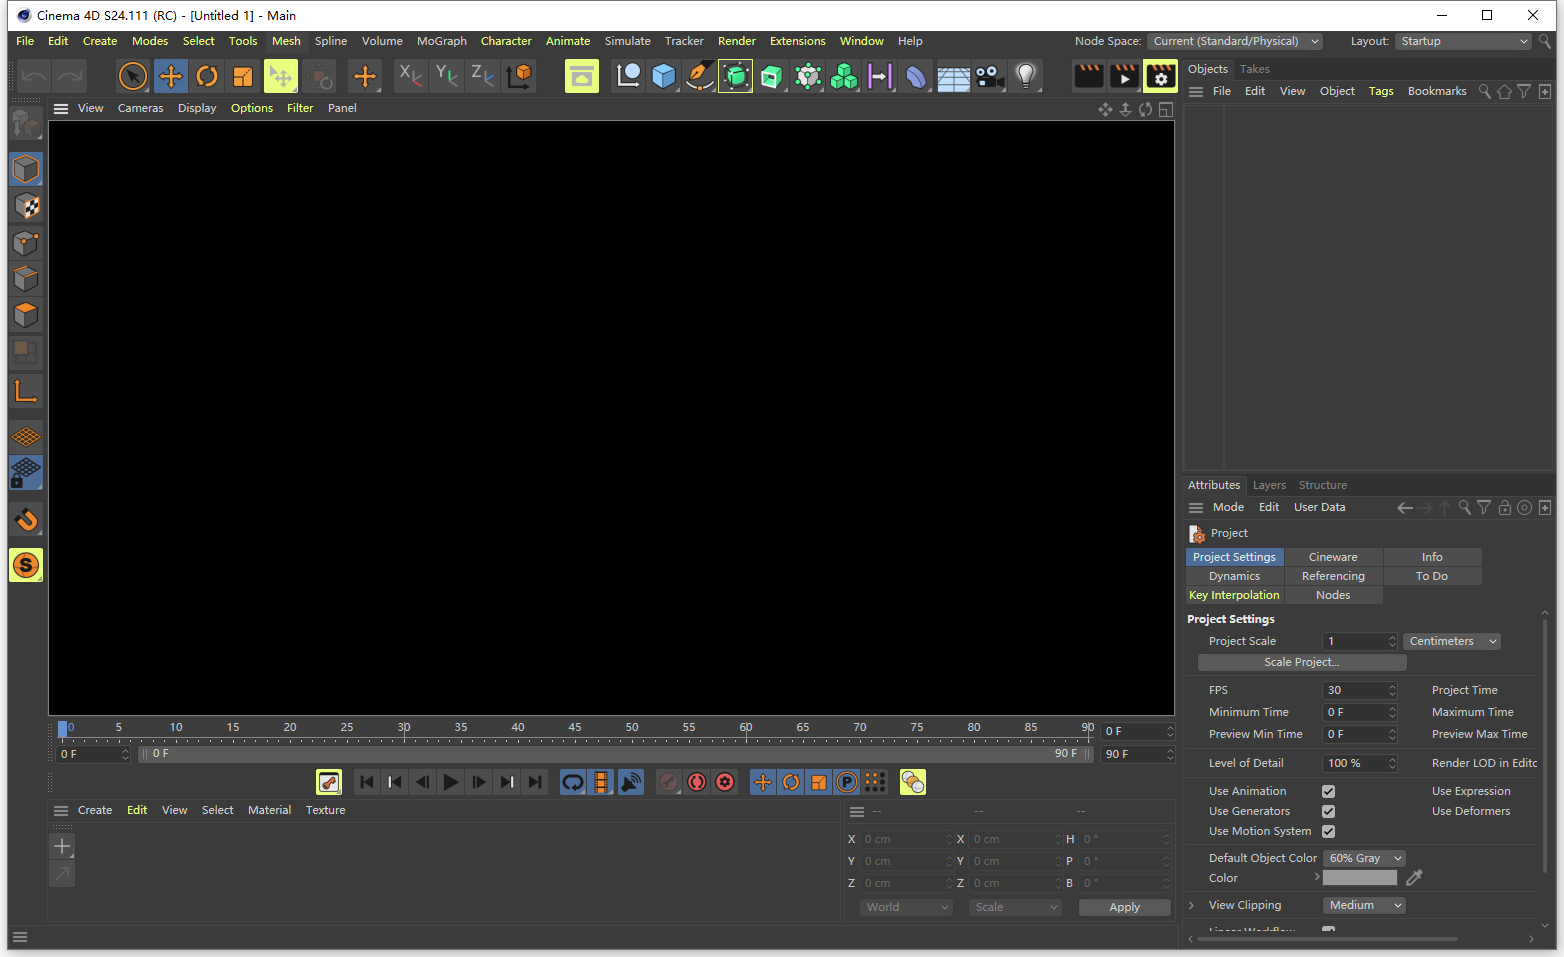Viewport: 1564px width, 957px height.
Task: Open Scale dropdown in coordinates panel
Action: coord(1015,907)
